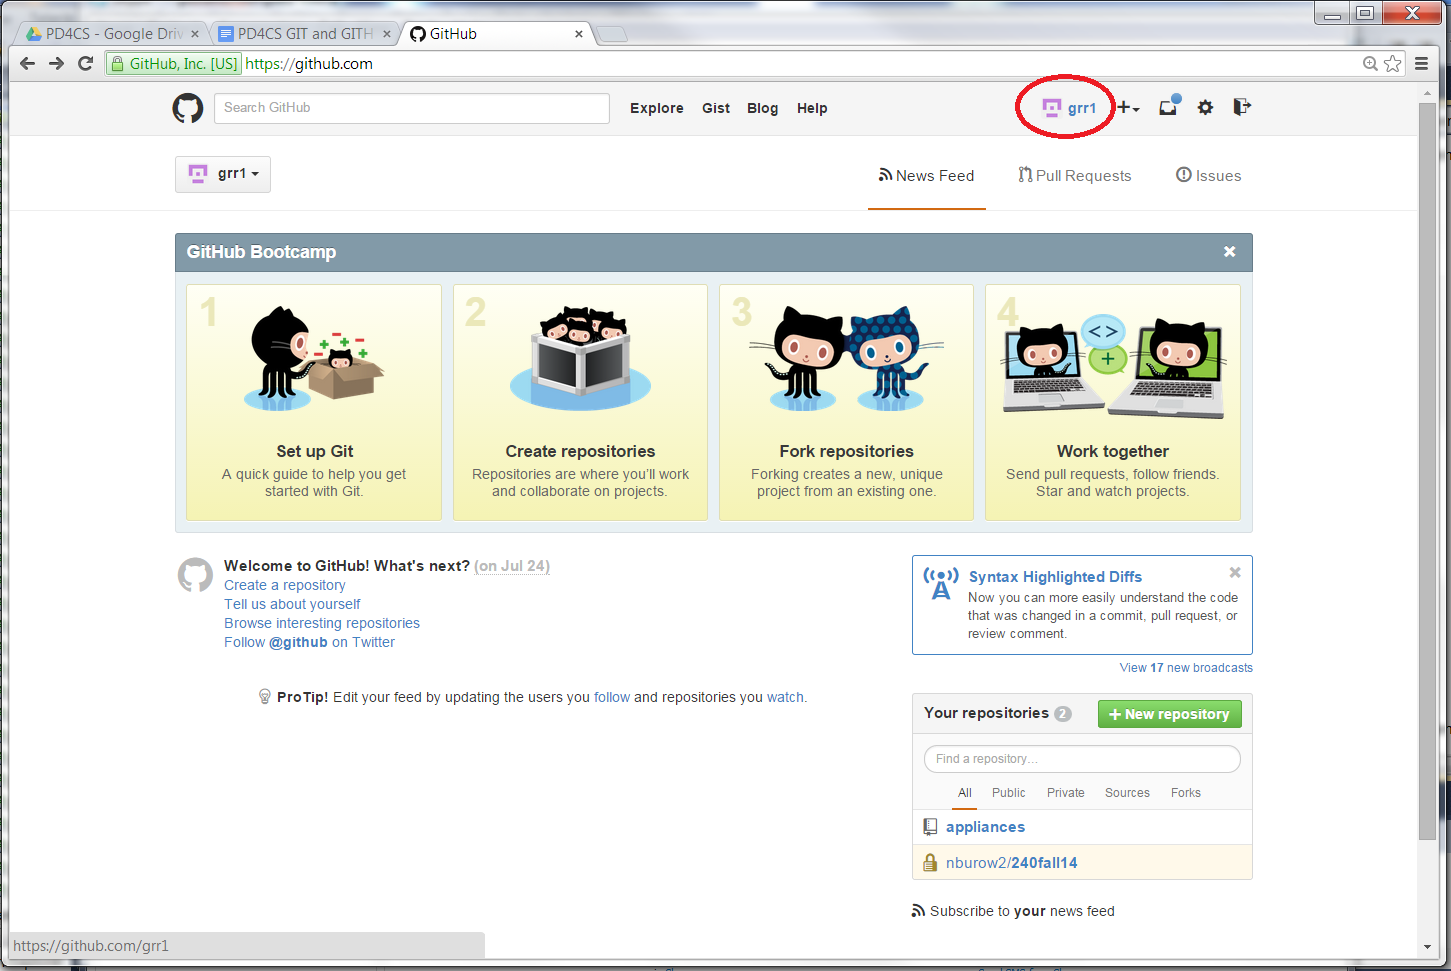
Task: Open account settings gear icon
Action: tap(1205, 107)
